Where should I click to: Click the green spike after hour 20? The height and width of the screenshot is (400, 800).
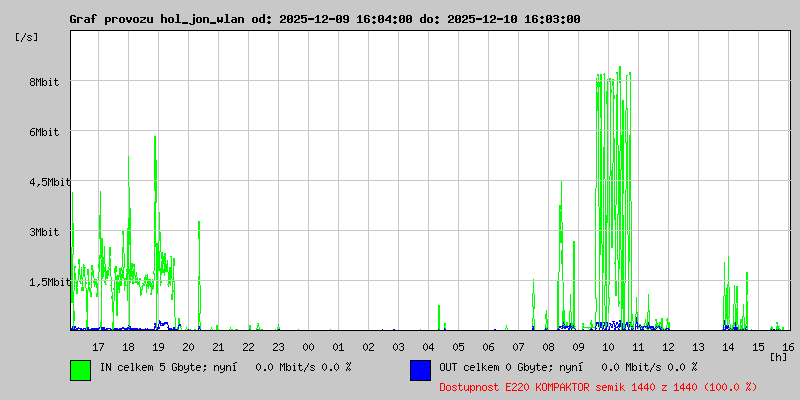[x=199, y=275]
